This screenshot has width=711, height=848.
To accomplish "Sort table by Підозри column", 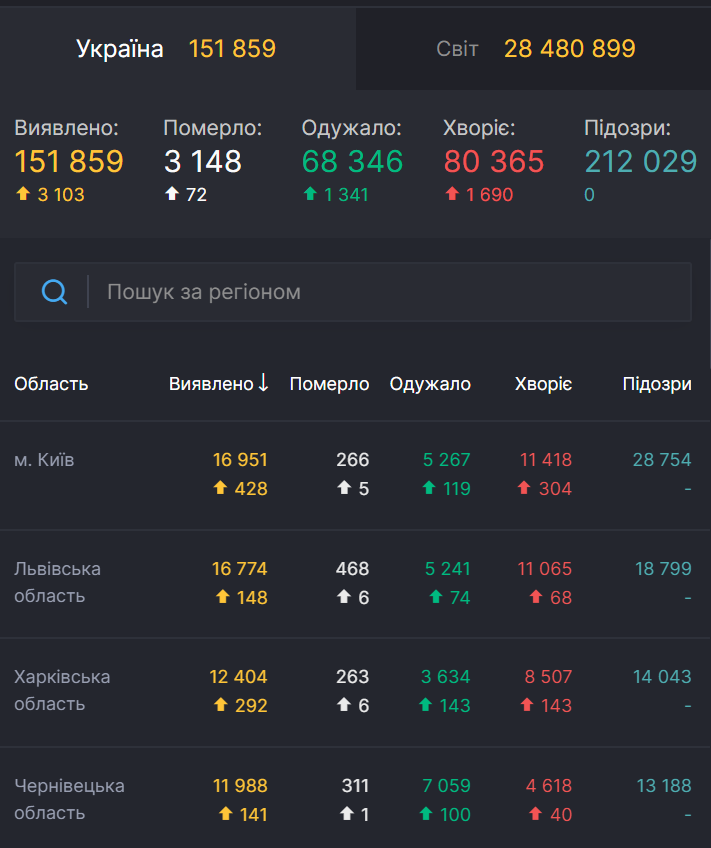I will pyautogui.click(x=656, y=384).
